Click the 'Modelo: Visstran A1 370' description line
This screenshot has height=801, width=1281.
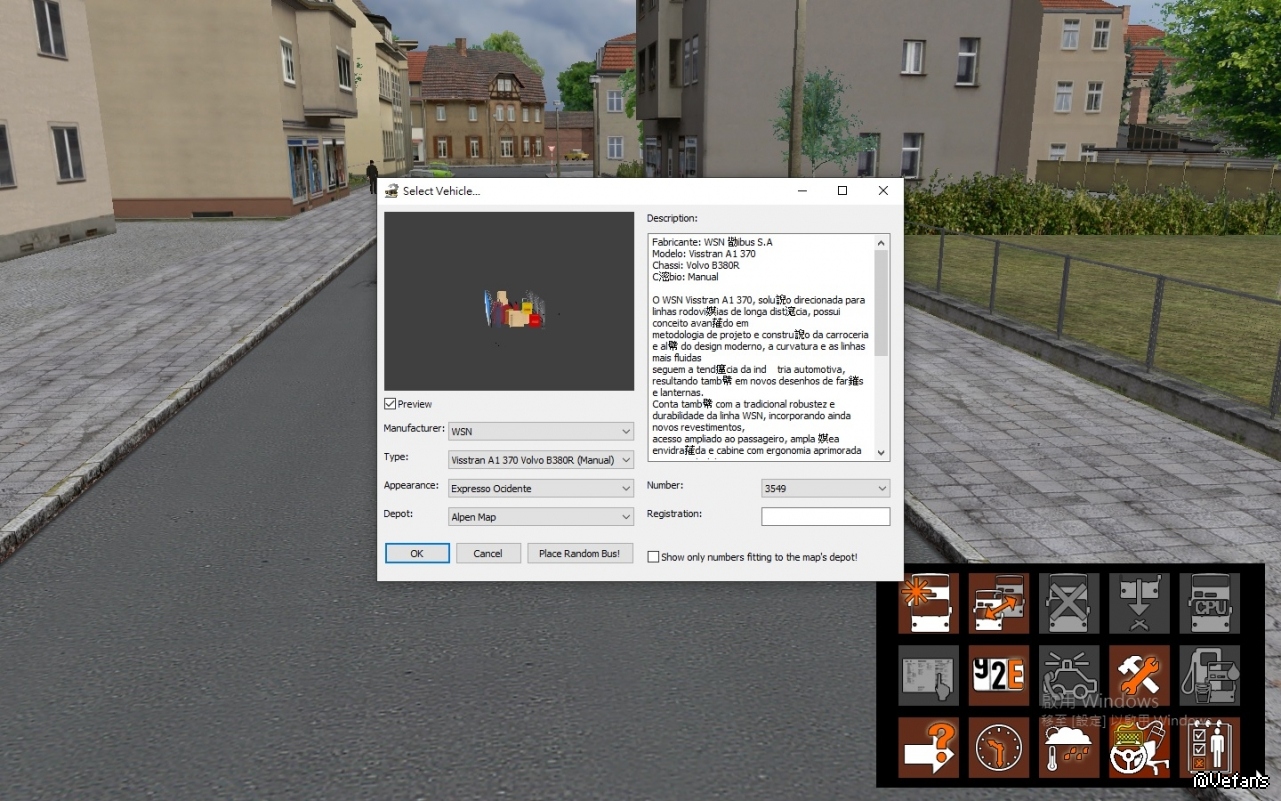click(x=704, y=254)
